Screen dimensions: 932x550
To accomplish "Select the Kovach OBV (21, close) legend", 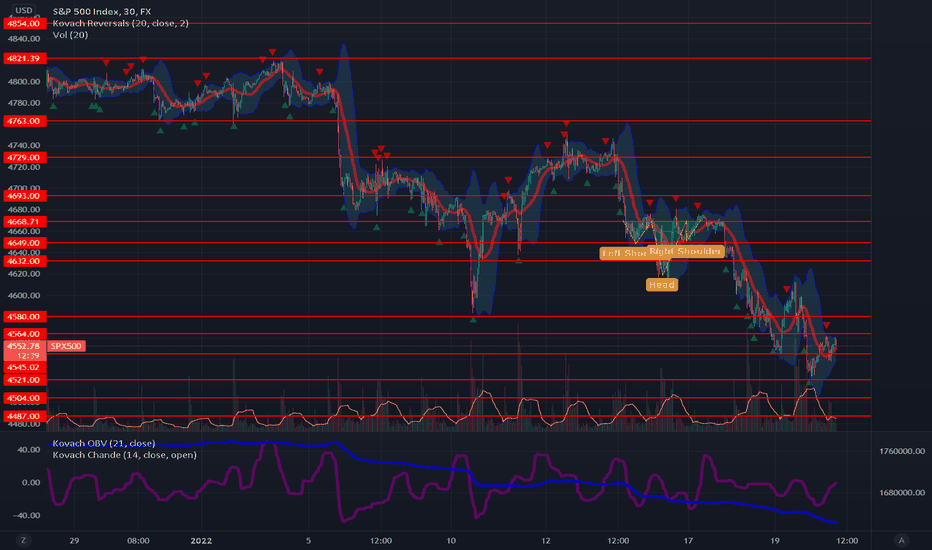I will coord(103,444).
